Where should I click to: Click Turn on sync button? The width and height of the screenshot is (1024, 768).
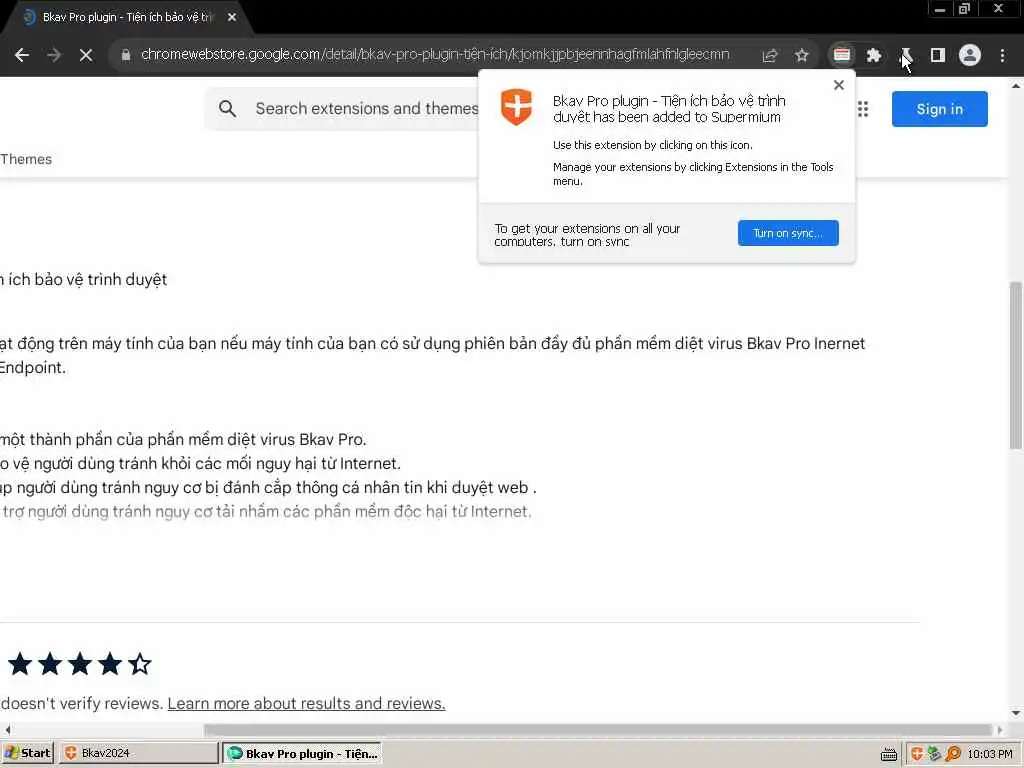click(788, 233)
